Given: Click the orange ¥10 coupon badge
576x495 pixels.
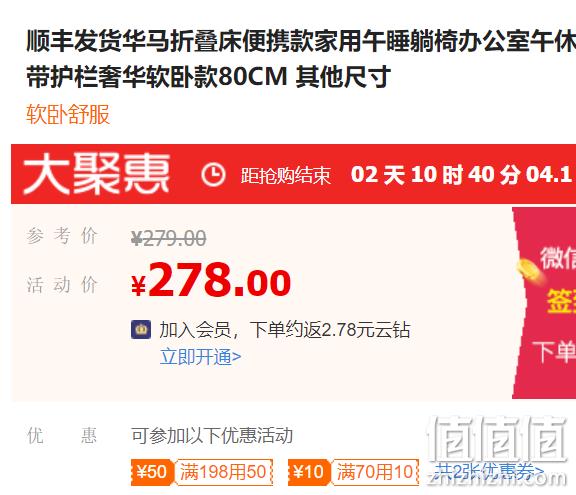Looking at the screenshot, I should point(309,472).
